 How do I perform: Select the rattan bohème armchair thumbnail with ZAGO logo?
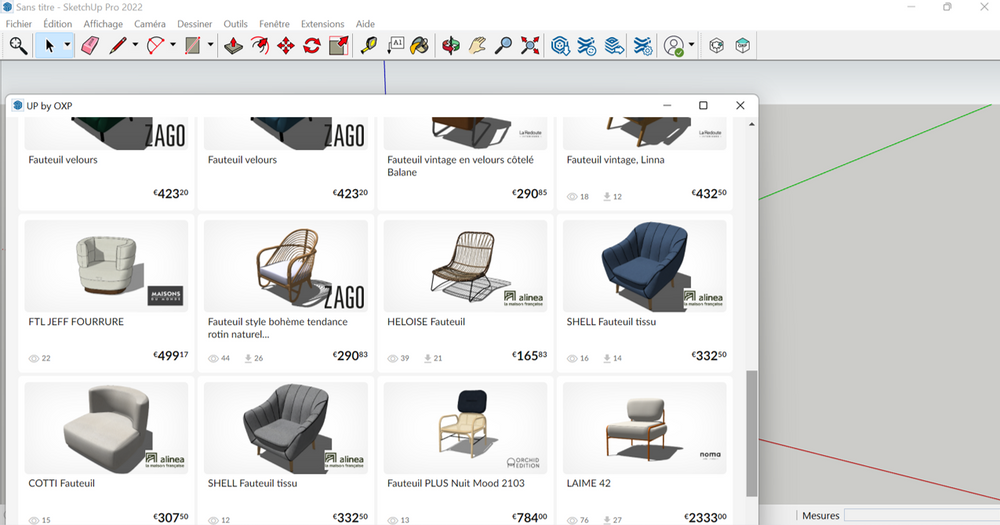pyautogui.click(x=286, y=266)
